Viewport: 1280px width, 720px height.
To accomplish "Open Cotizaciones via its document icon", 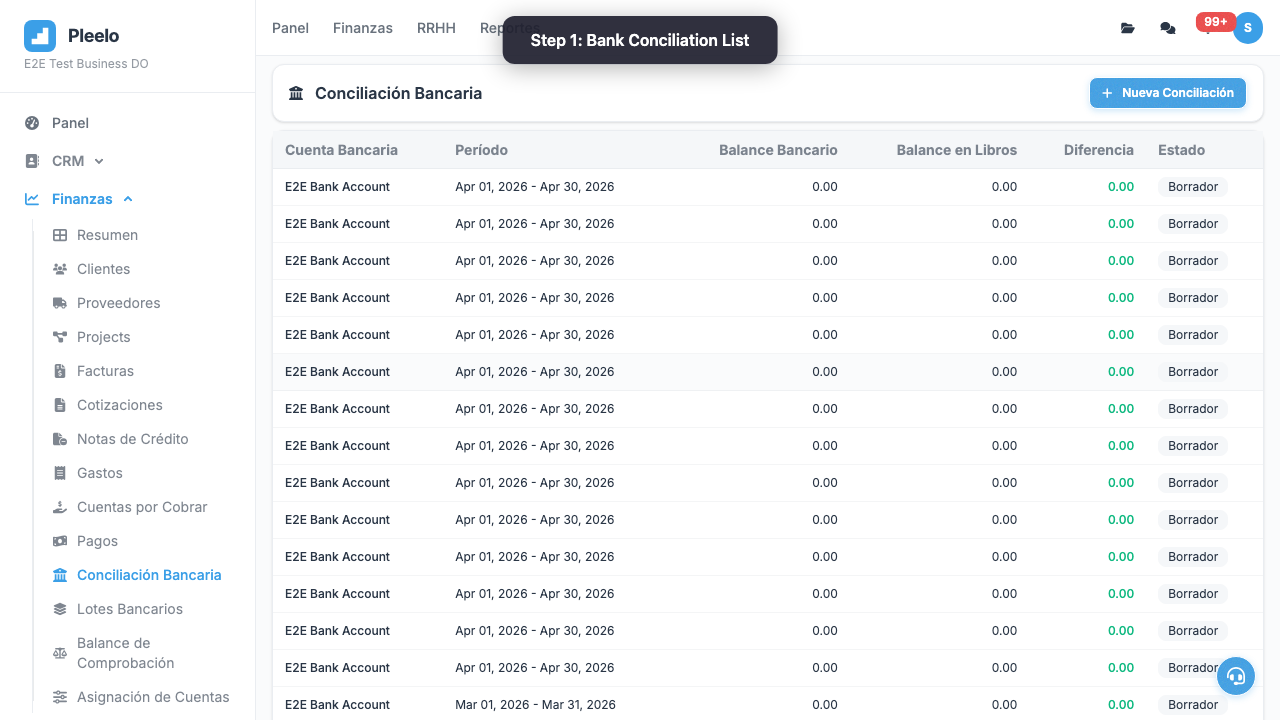I will coord(59,405).
